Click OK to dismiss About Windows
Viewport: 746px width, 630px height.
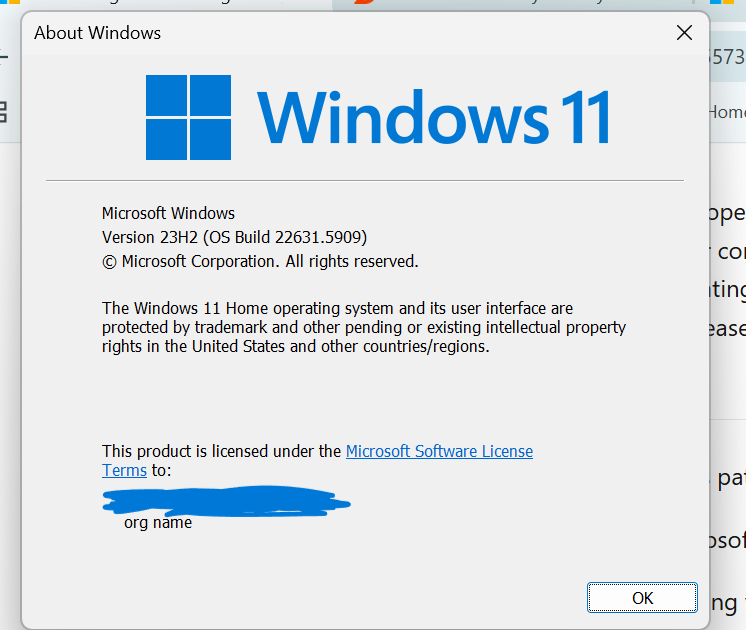[642, 598]
